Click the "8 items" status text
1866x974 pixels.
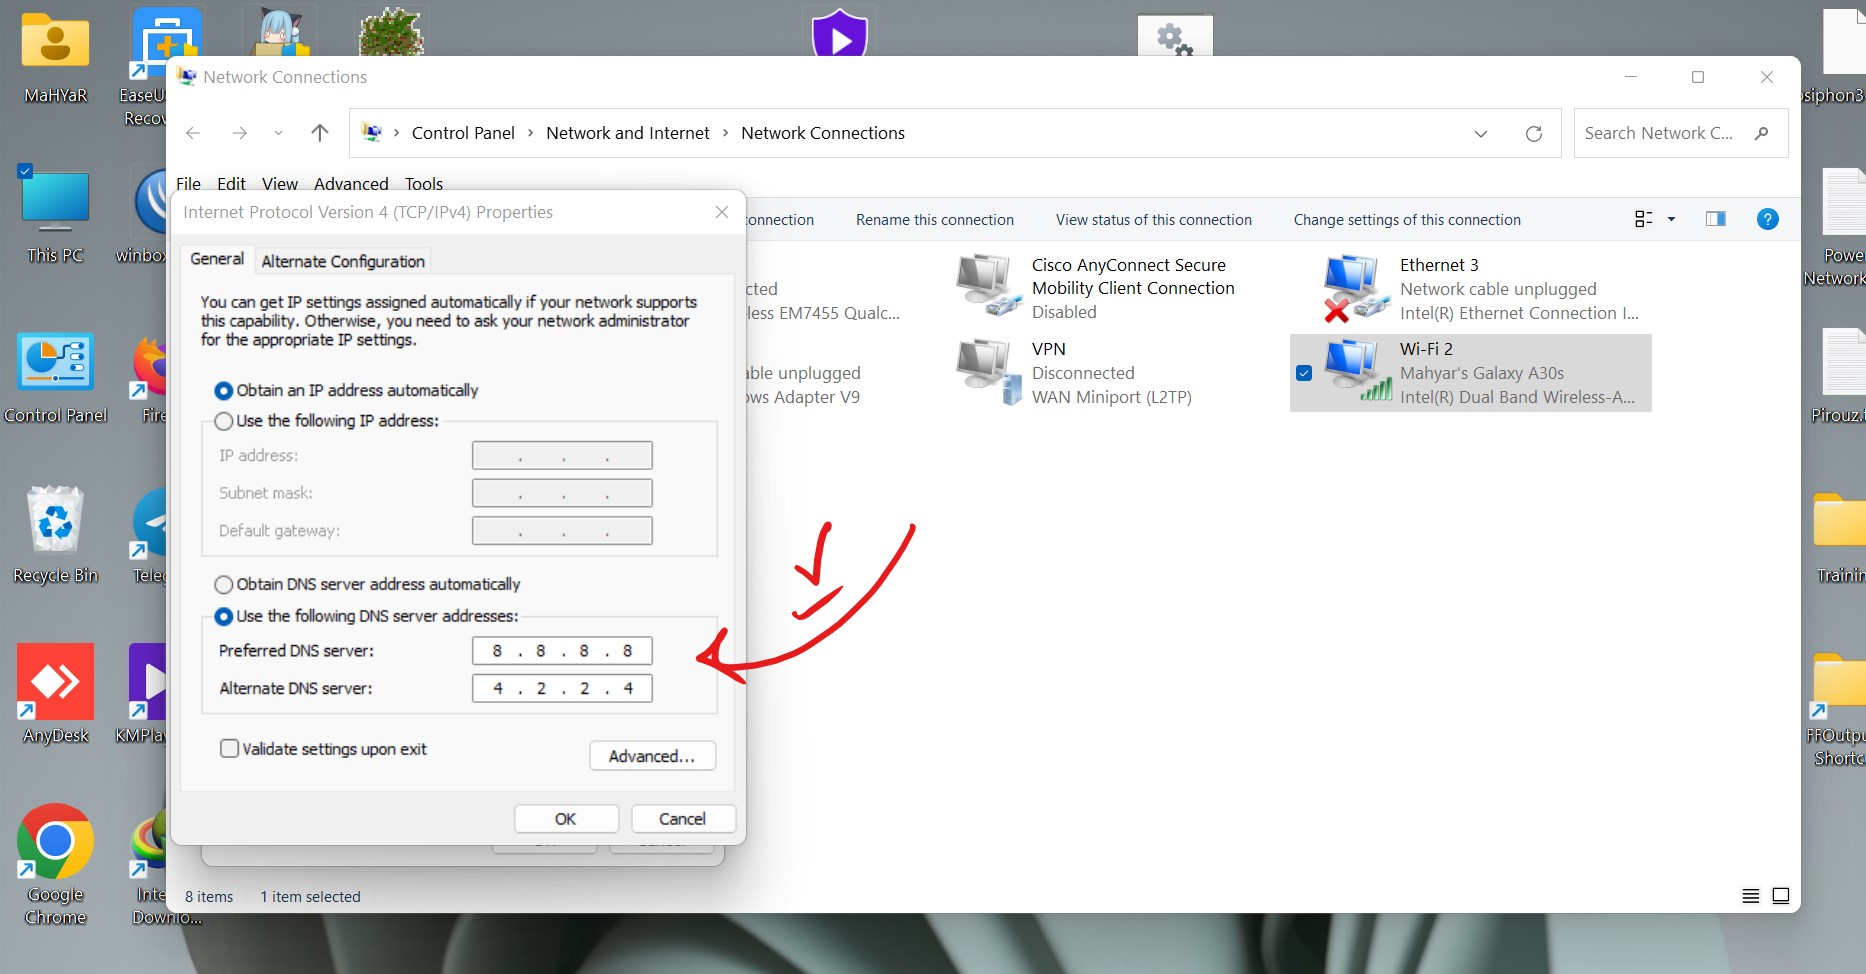[209, 897]
